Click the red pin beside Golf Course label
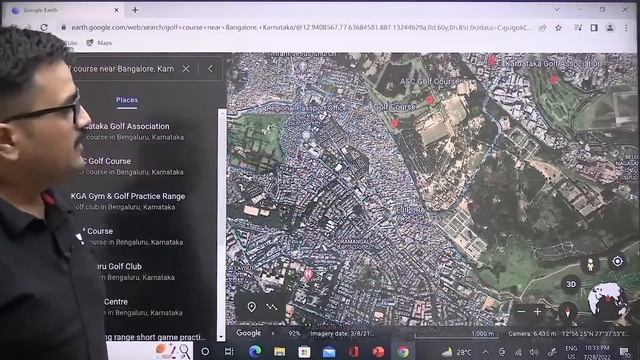This screenshot has height=360, width=640. pos(394,123)
